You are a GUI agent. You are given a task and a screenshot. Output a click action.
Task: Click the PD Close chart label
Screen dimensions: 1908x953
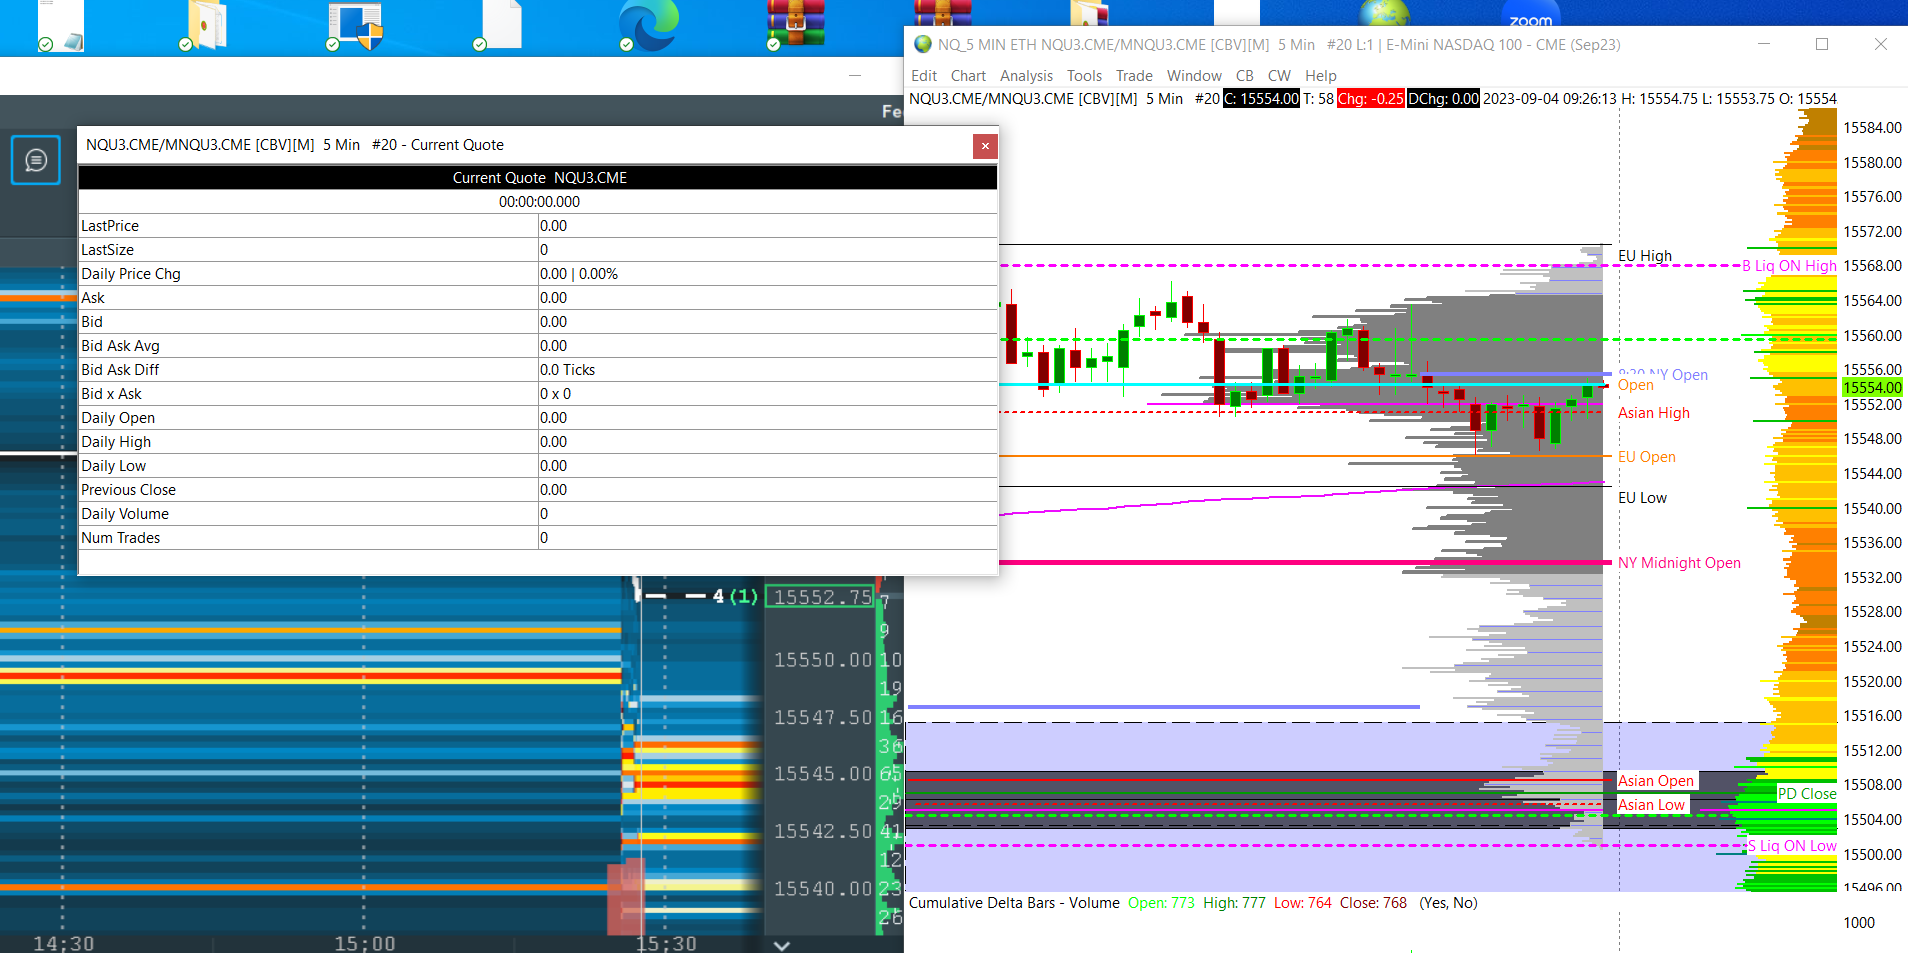click(x=1806, y=794)
